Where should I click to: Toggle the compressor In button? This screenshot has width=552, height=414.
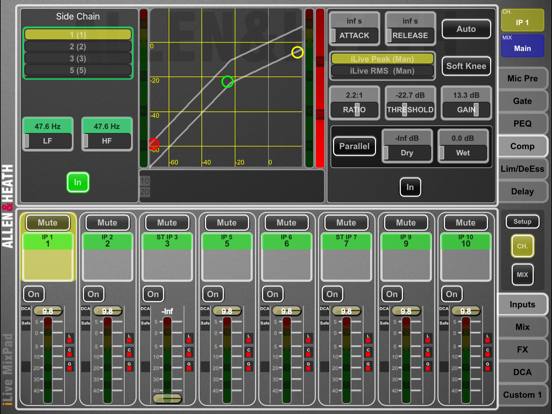pos(410,187)
